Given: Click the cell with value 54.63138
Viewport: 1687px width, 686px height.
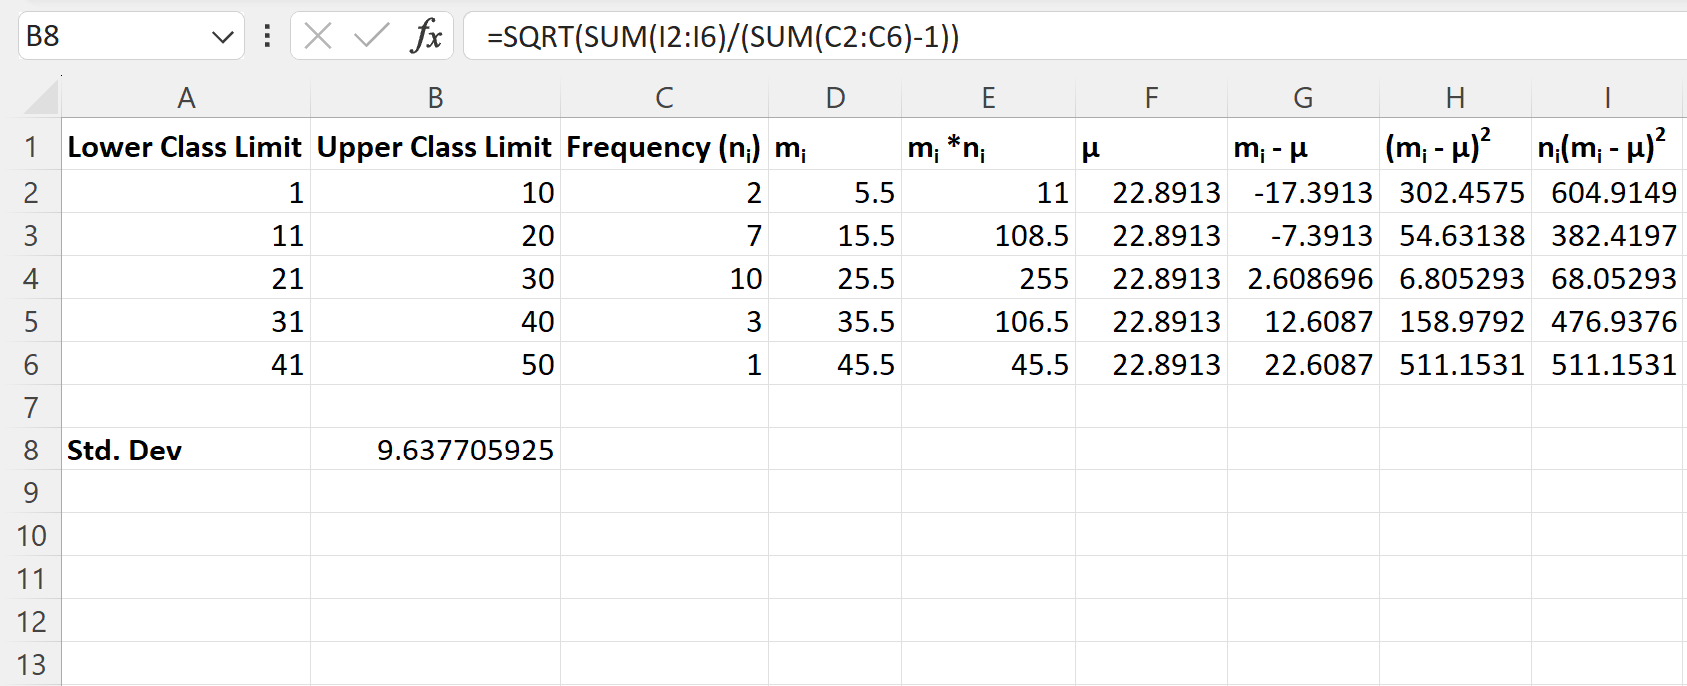Looking at the screenshot, I should (x=1455, y=235).
